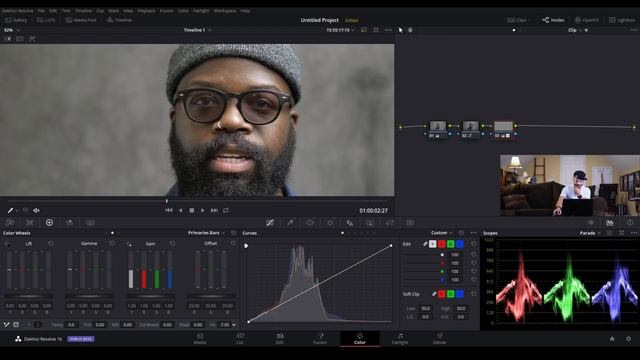Pick white point with Gain picker
Screen dimensions: 640x360
129,244
